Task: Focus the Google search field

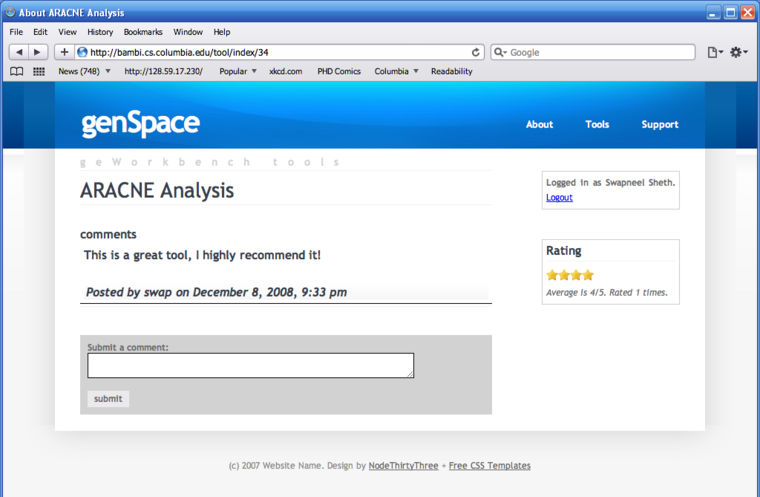Action: click(x=598, y=52)
